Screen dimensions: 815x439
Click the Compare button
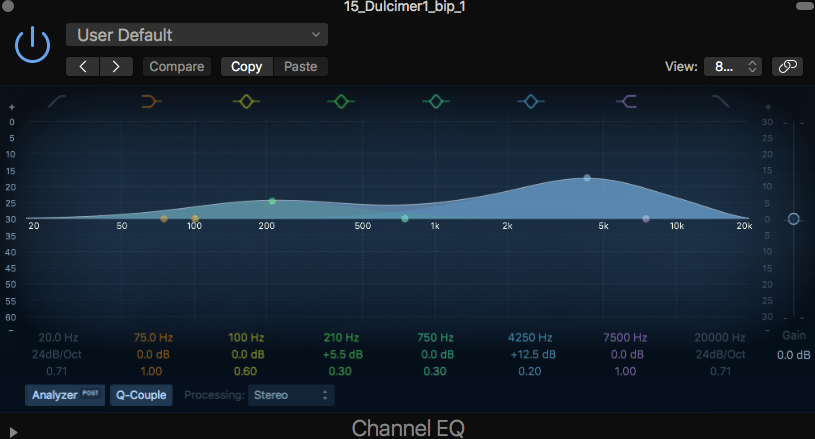point(177,67)
